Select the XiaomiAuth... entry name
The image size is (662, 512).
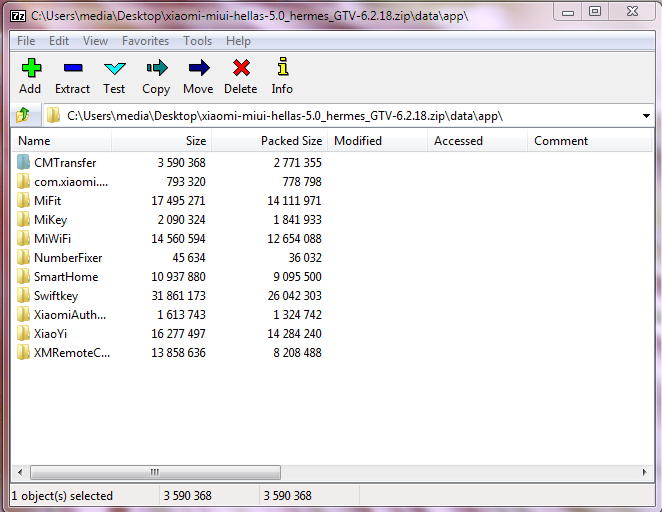(x=70, y=314)
